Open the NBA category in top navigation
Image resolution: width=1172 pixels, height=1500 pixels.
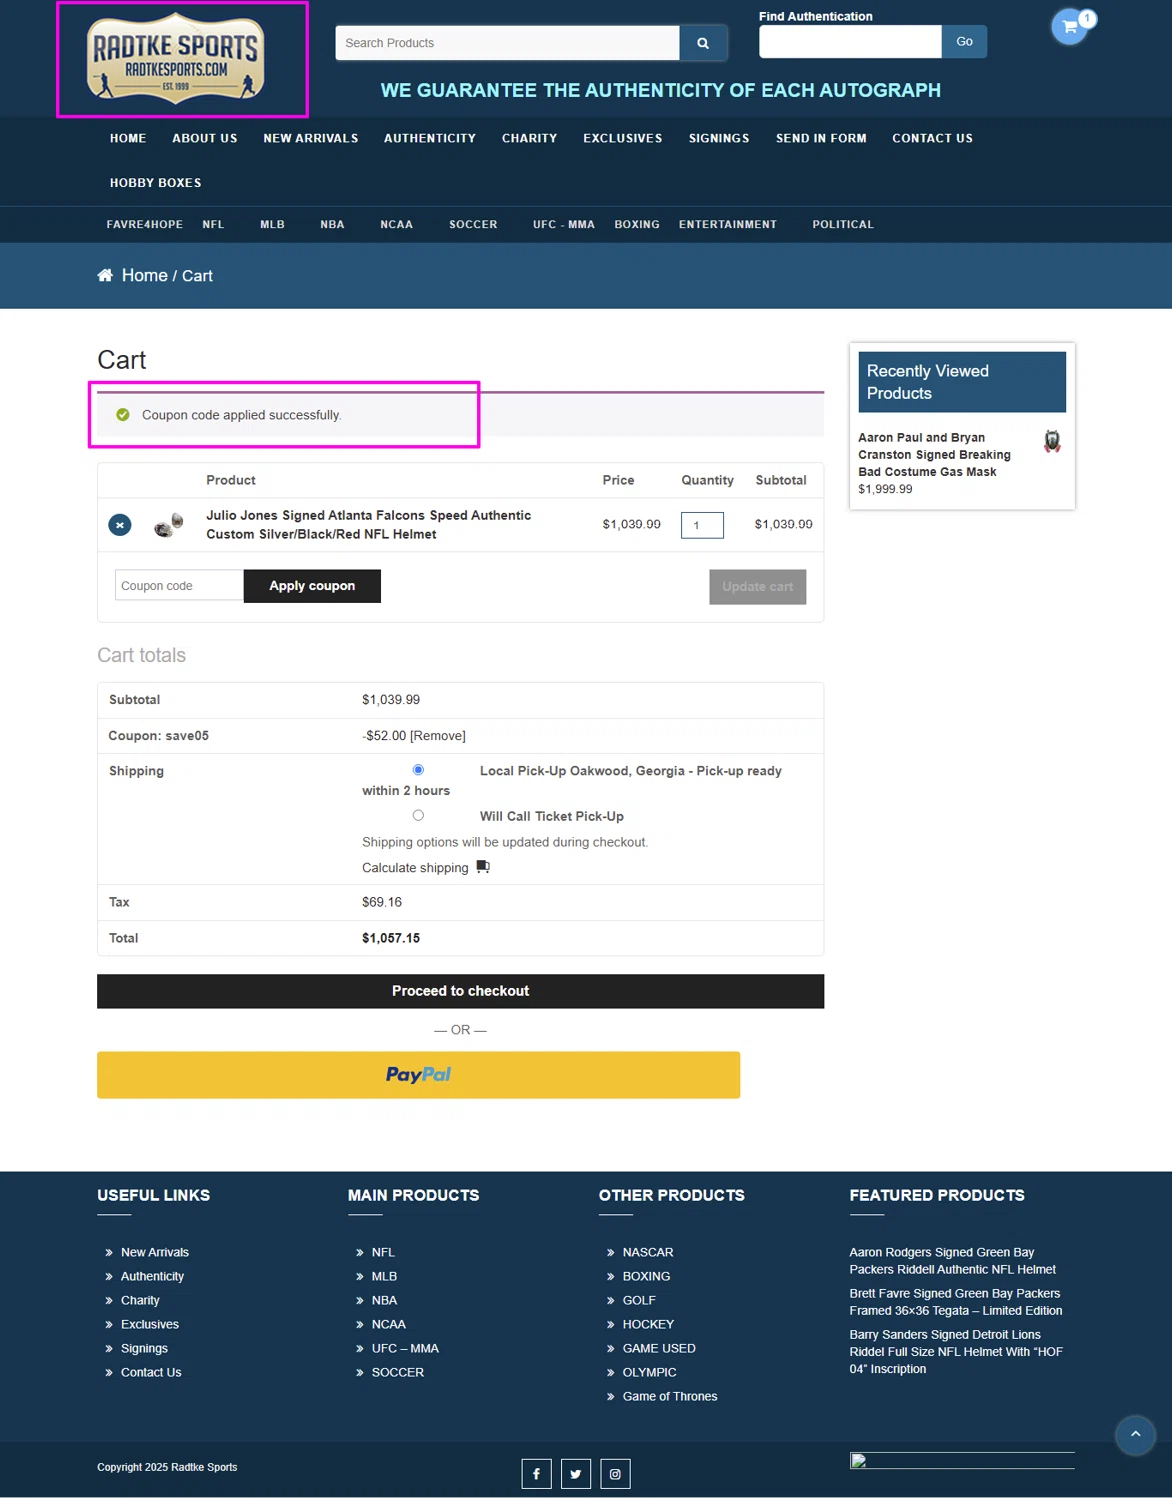point(333,225)
